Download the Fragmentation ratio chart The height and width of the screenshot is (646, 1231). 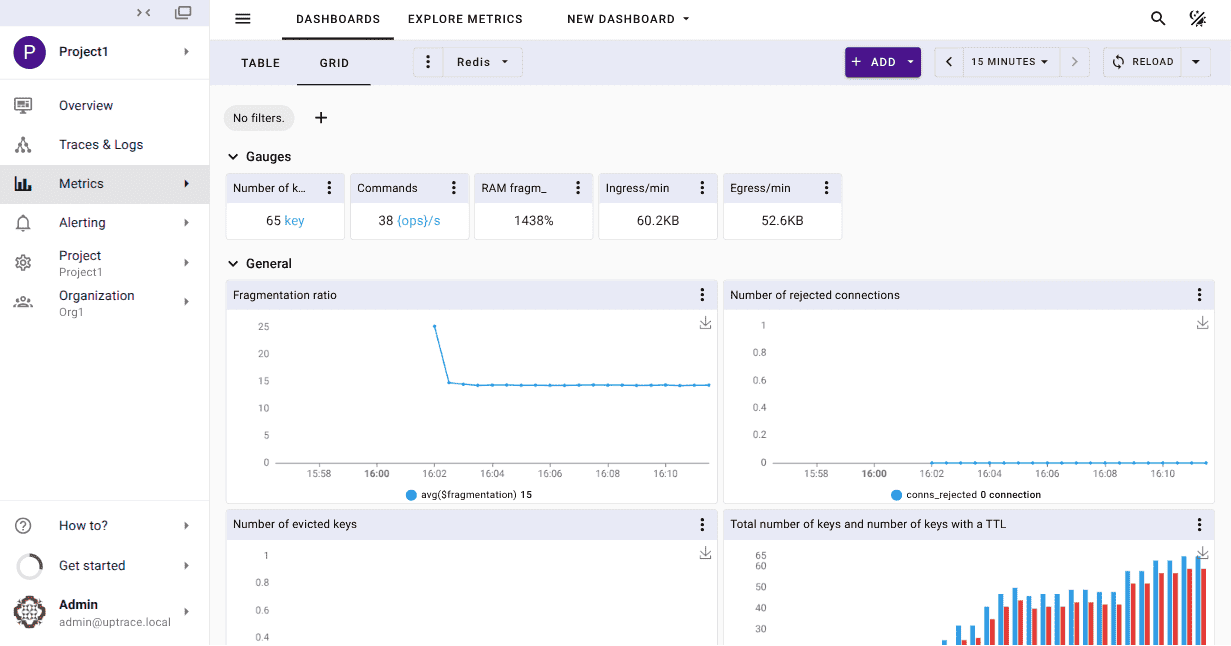tap(705, 323)
